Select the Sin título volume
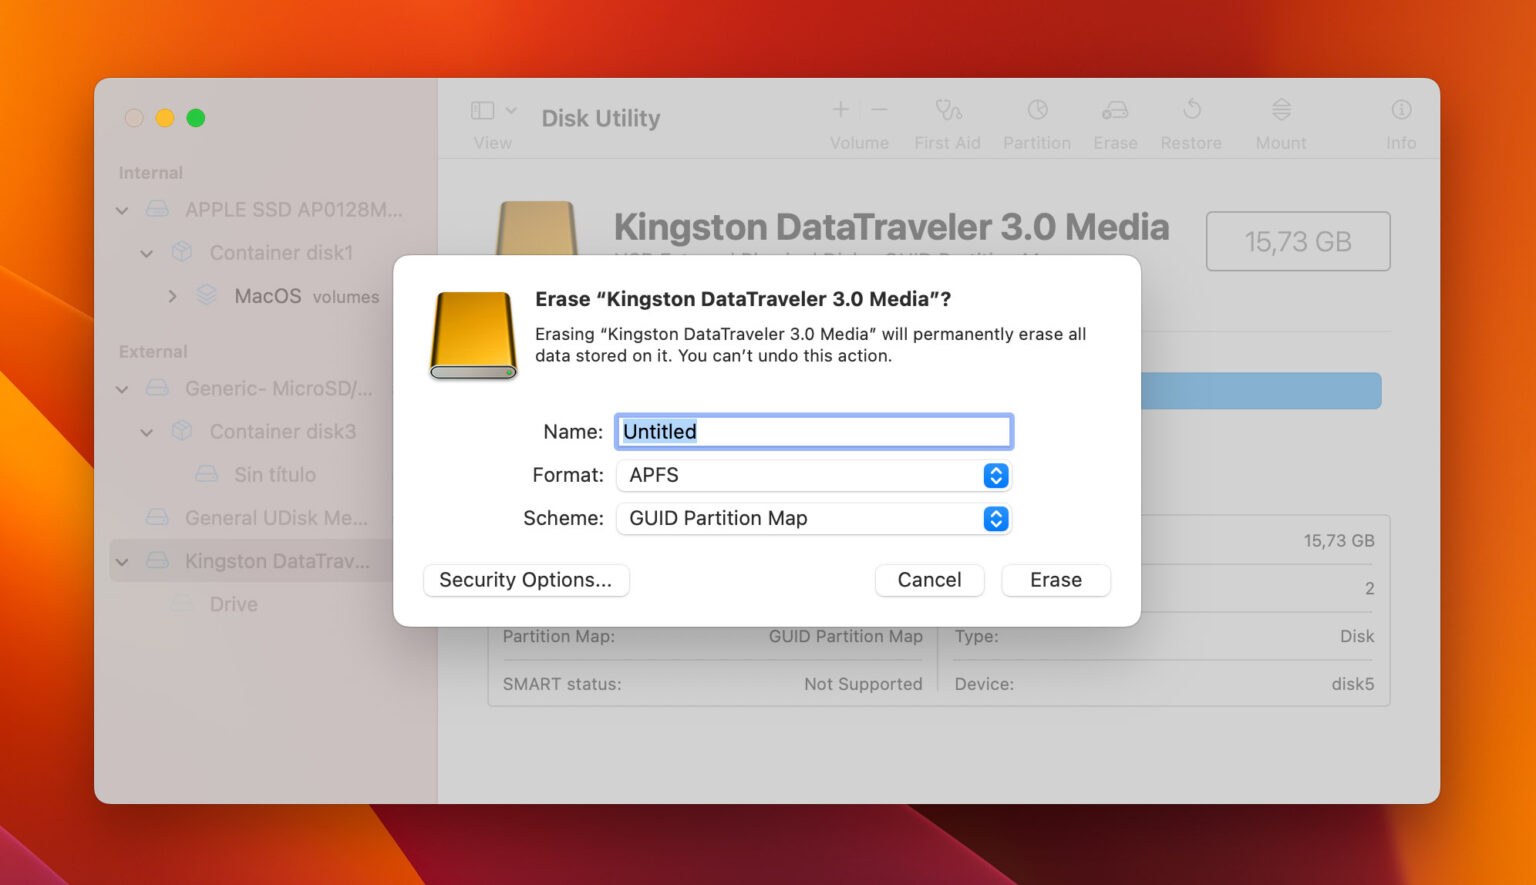This screenshot has width=1536, height=885. 274,474
